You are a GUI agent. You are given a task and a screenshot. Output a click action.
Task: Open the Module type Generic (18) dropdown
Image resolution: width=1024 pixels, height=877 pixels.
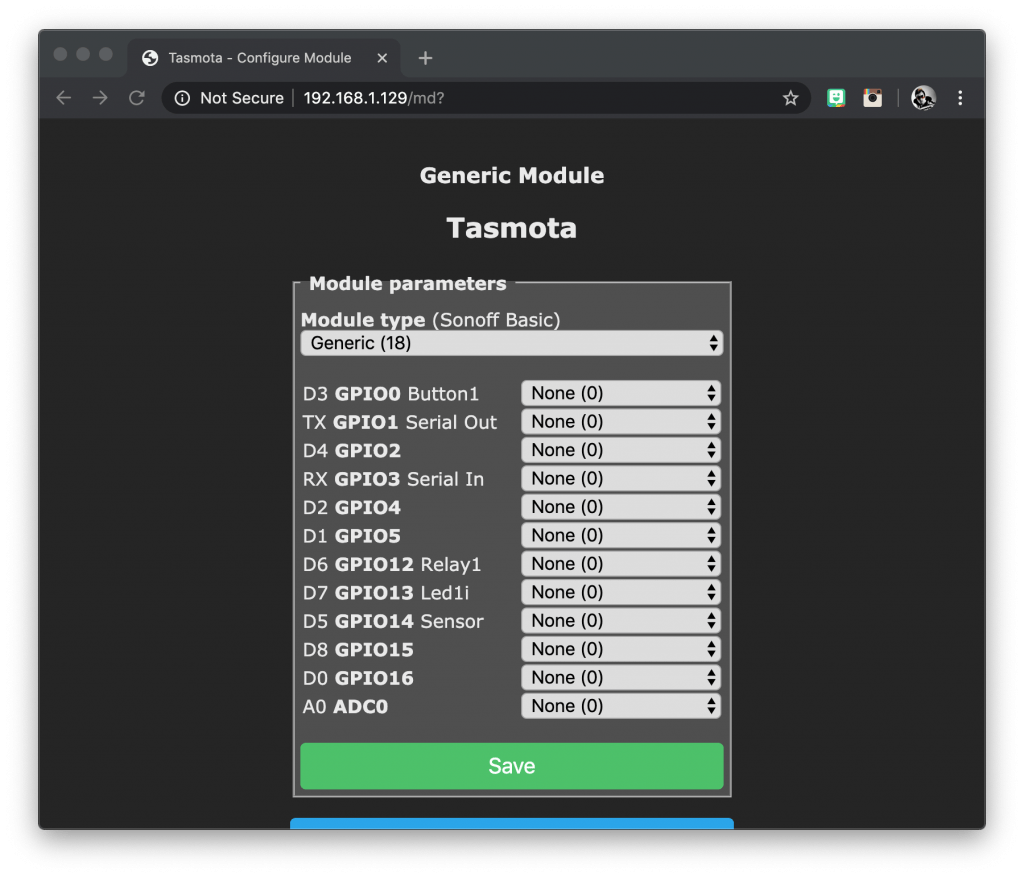point(511,343)
